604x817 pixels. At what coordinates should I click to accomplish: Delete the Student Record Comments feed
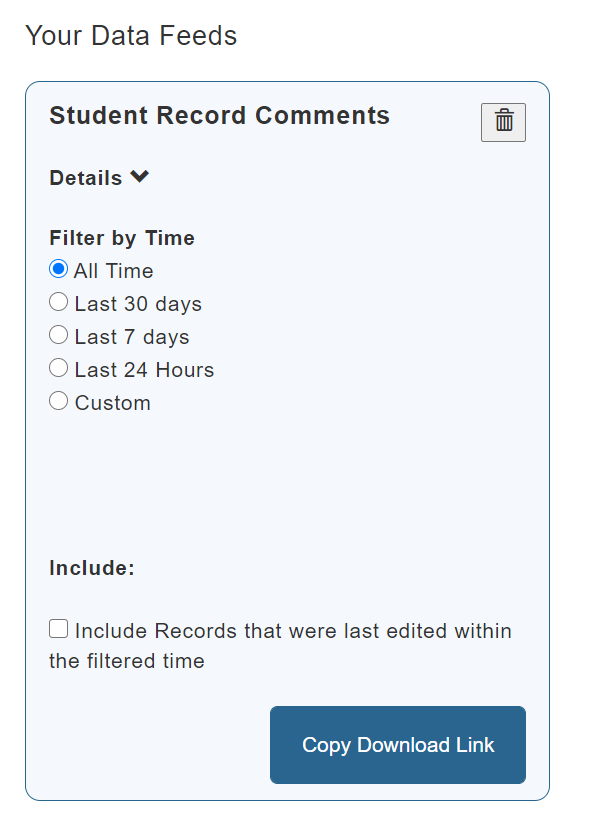tap(503, 122)
